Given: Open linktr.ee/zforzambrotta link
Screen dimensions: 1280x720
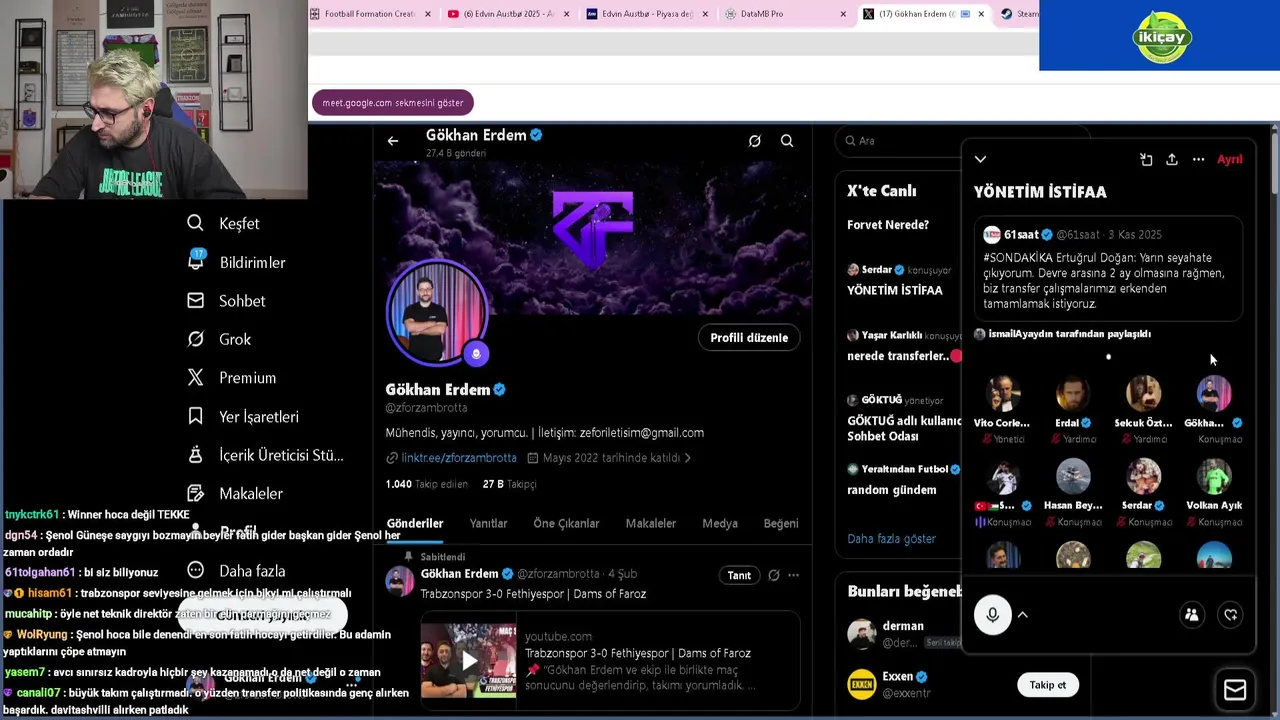Looking at the screenshot, I should coord(459,458).
